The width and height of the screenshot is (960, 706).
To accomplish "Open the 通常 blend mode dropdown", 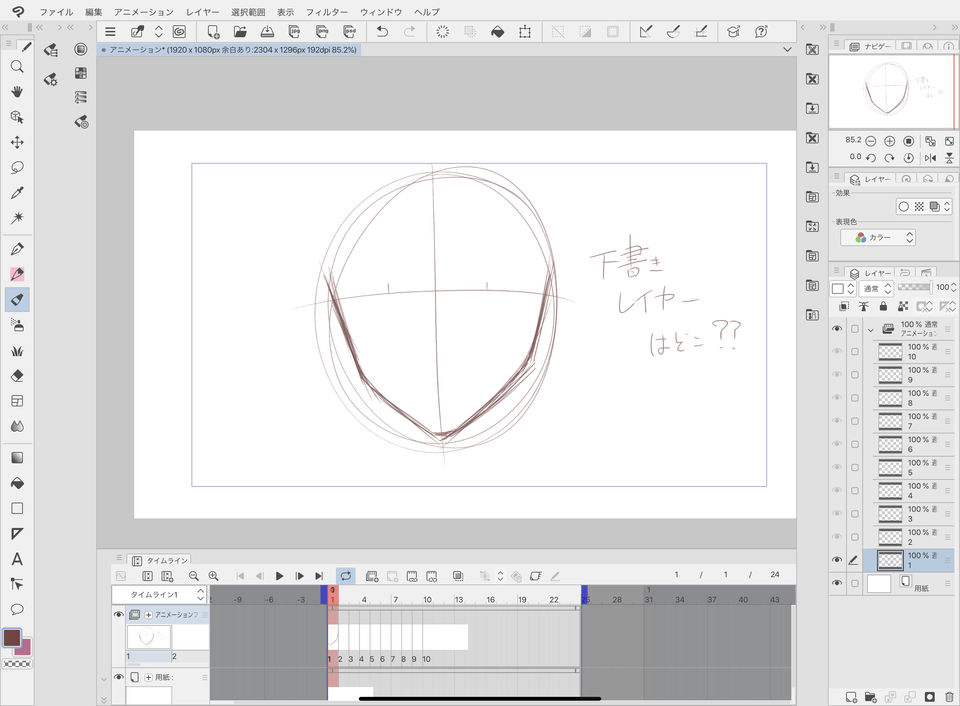I will 875,288.
